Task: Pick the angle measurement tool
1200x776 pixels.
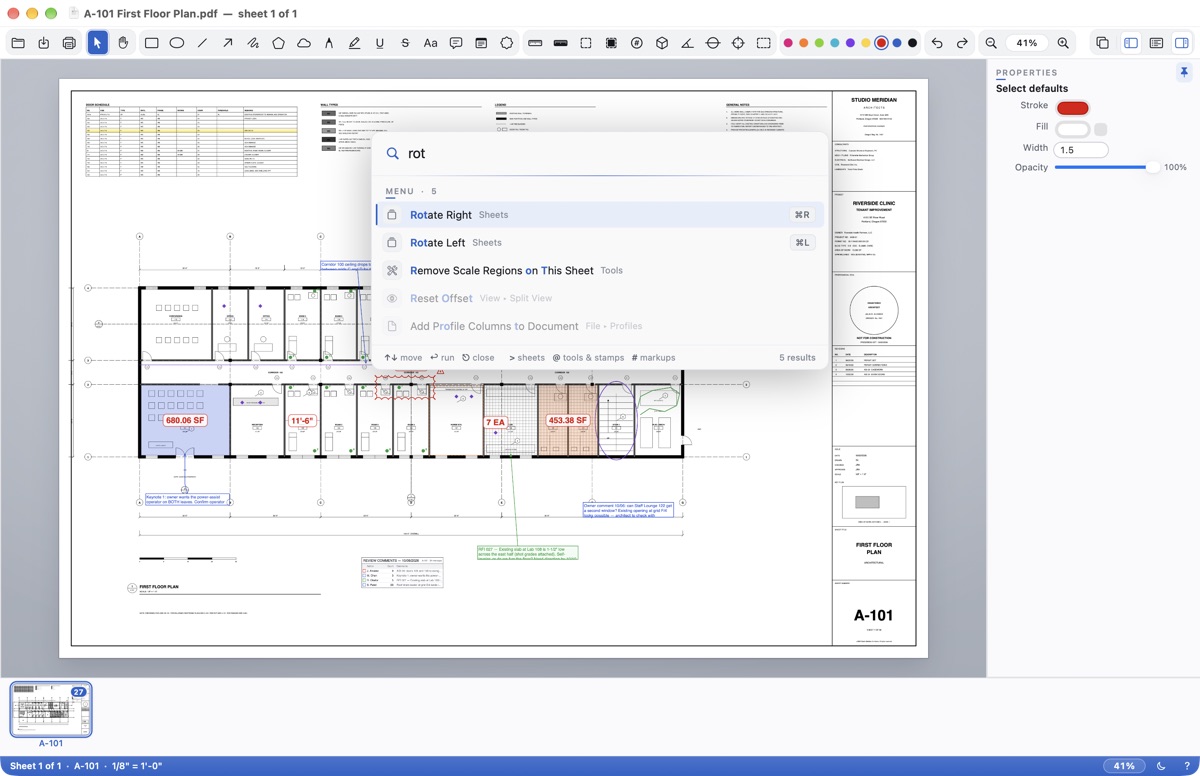Action: 687,43
